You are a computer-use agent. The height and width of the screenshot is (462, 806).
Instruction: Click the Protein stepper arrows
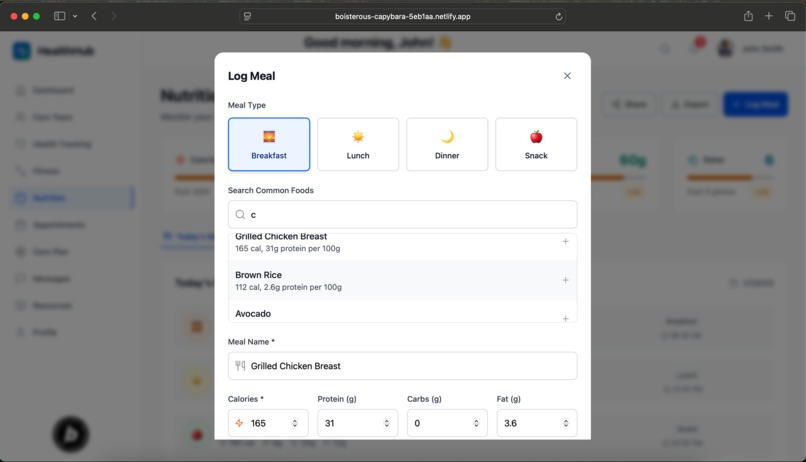click(x=387, y=423)
